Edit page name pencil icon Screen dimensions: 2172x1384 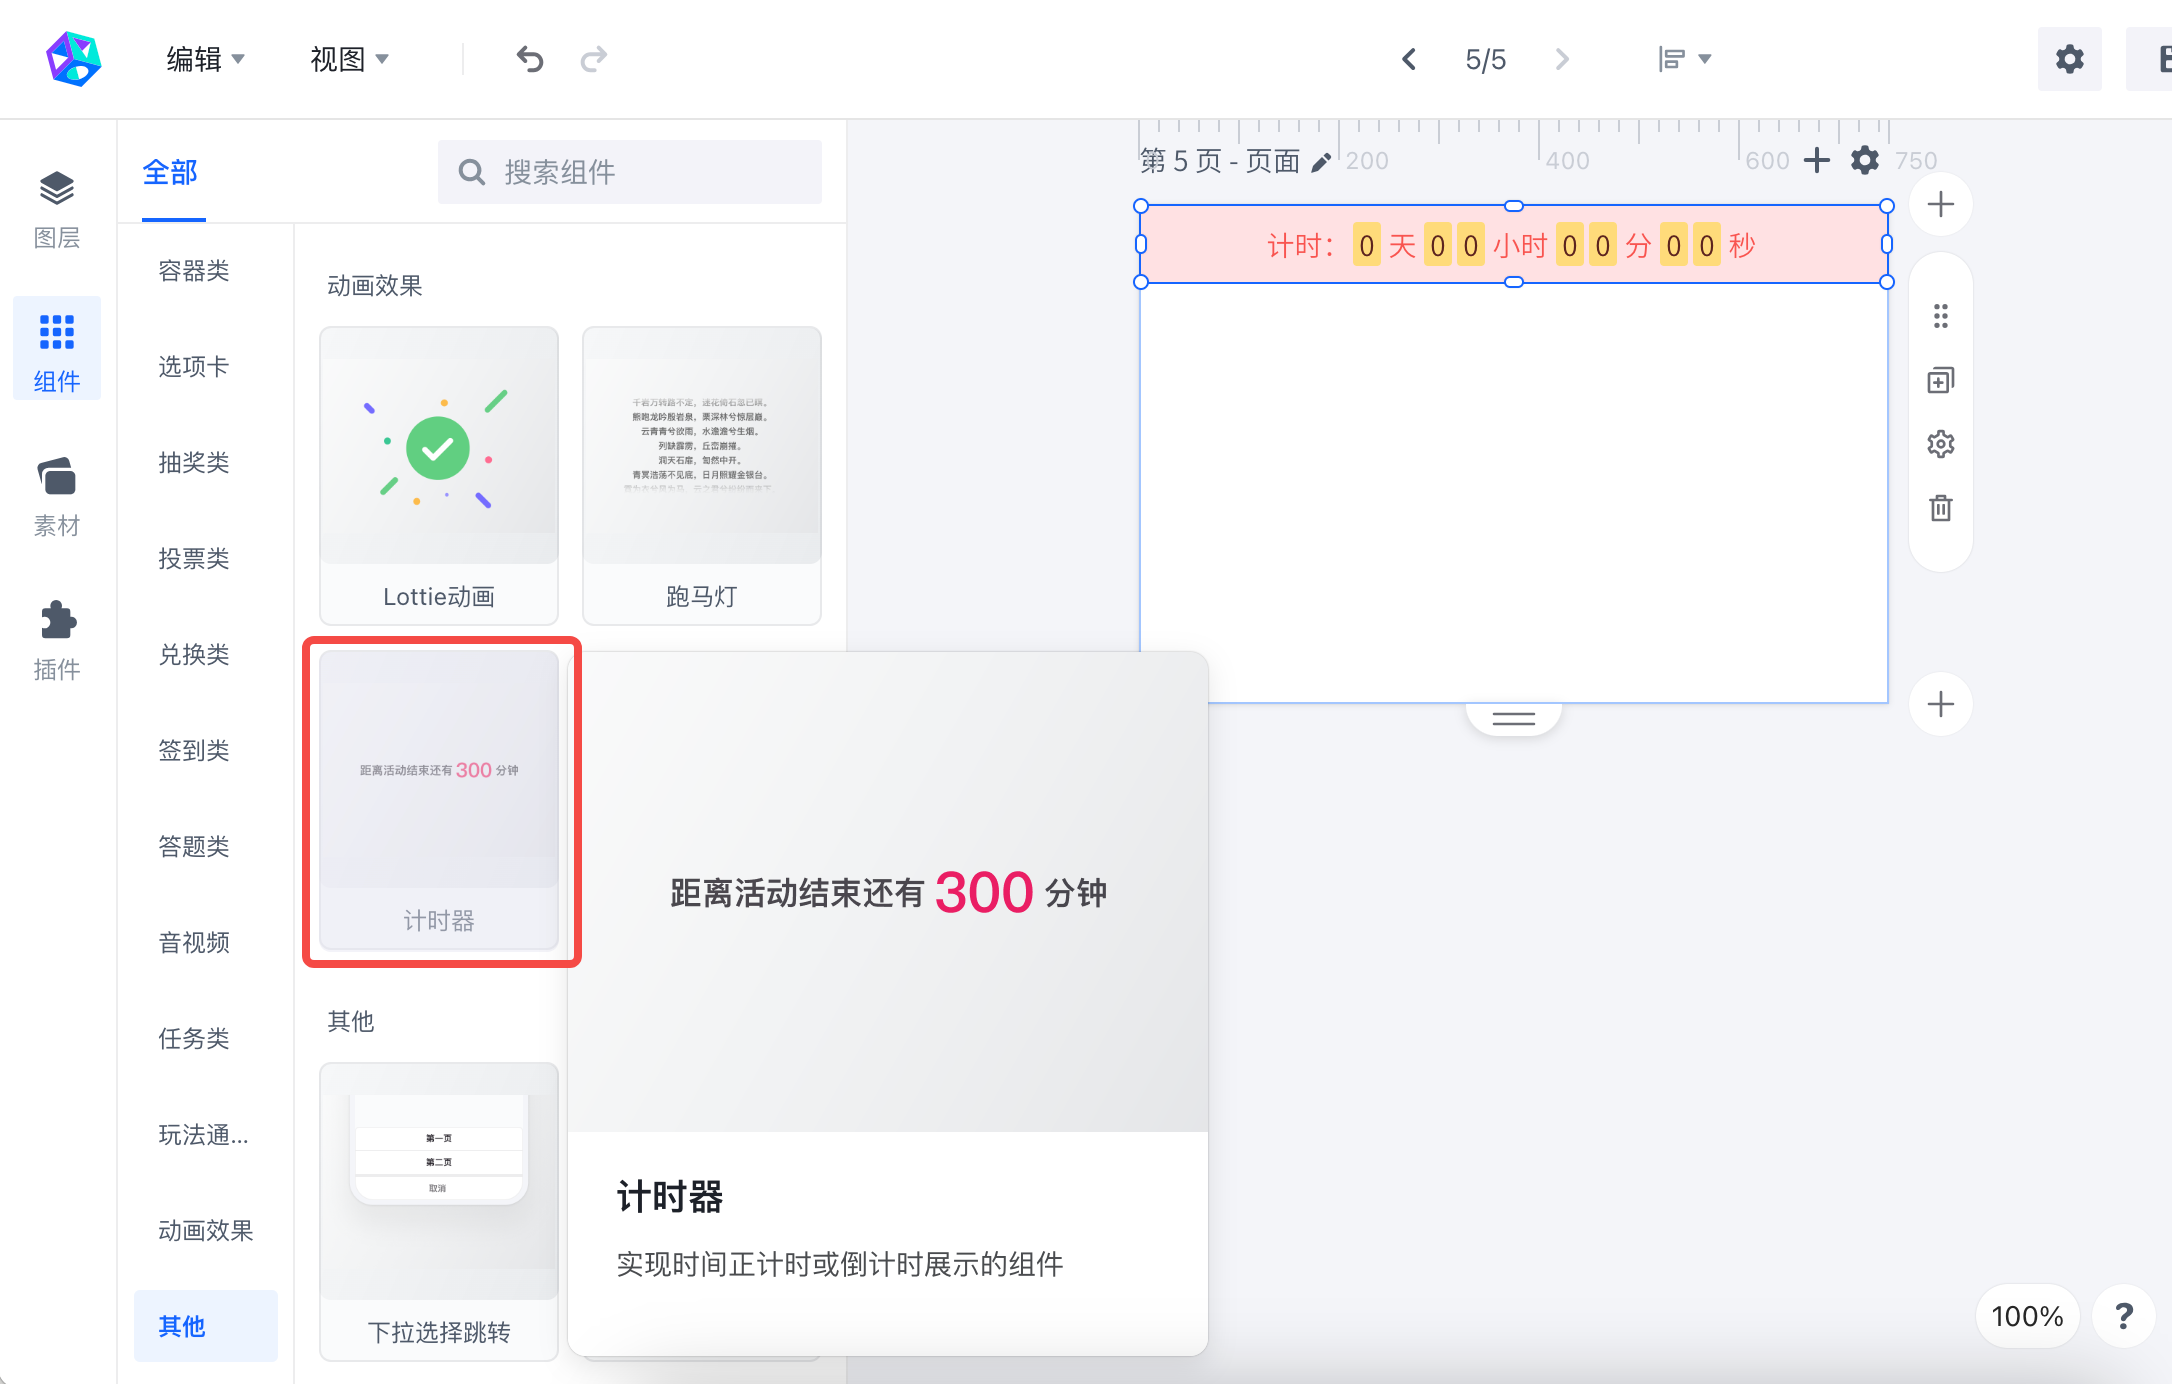point(1321,162)
